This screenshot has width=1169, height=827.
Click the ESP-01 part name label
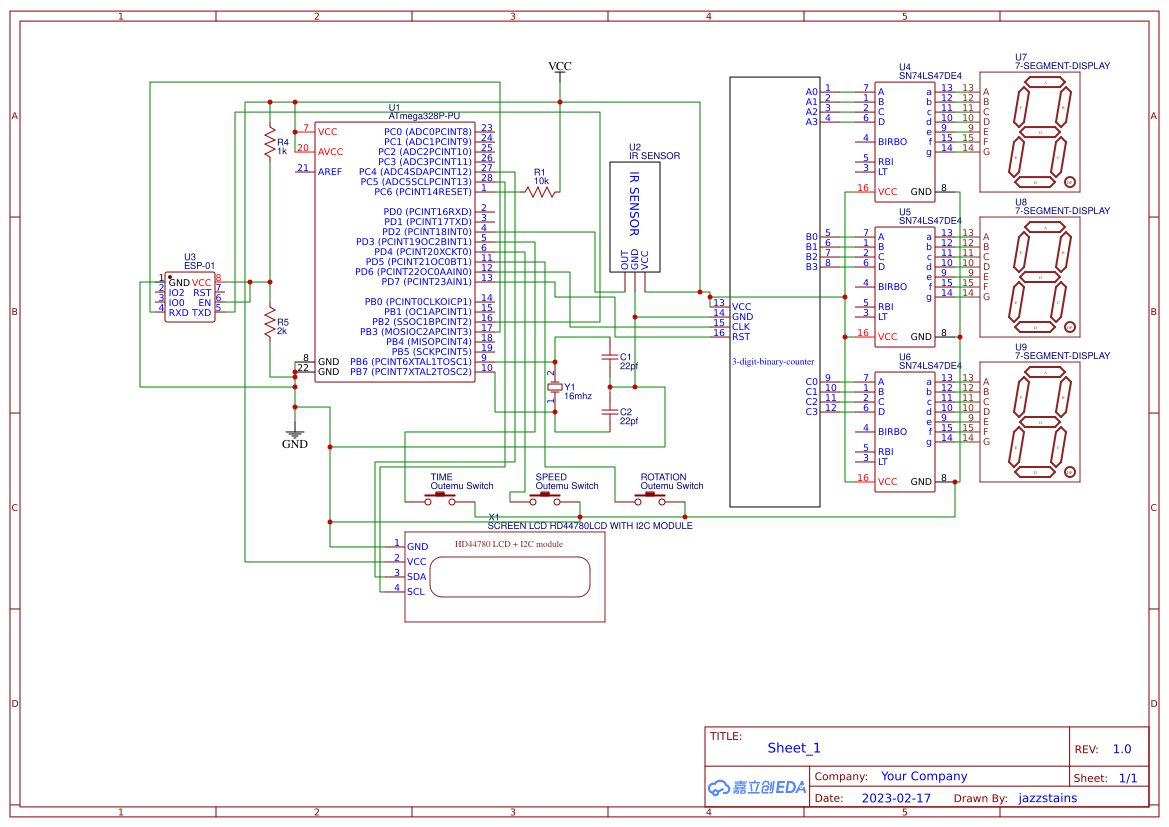pos(199,265)
